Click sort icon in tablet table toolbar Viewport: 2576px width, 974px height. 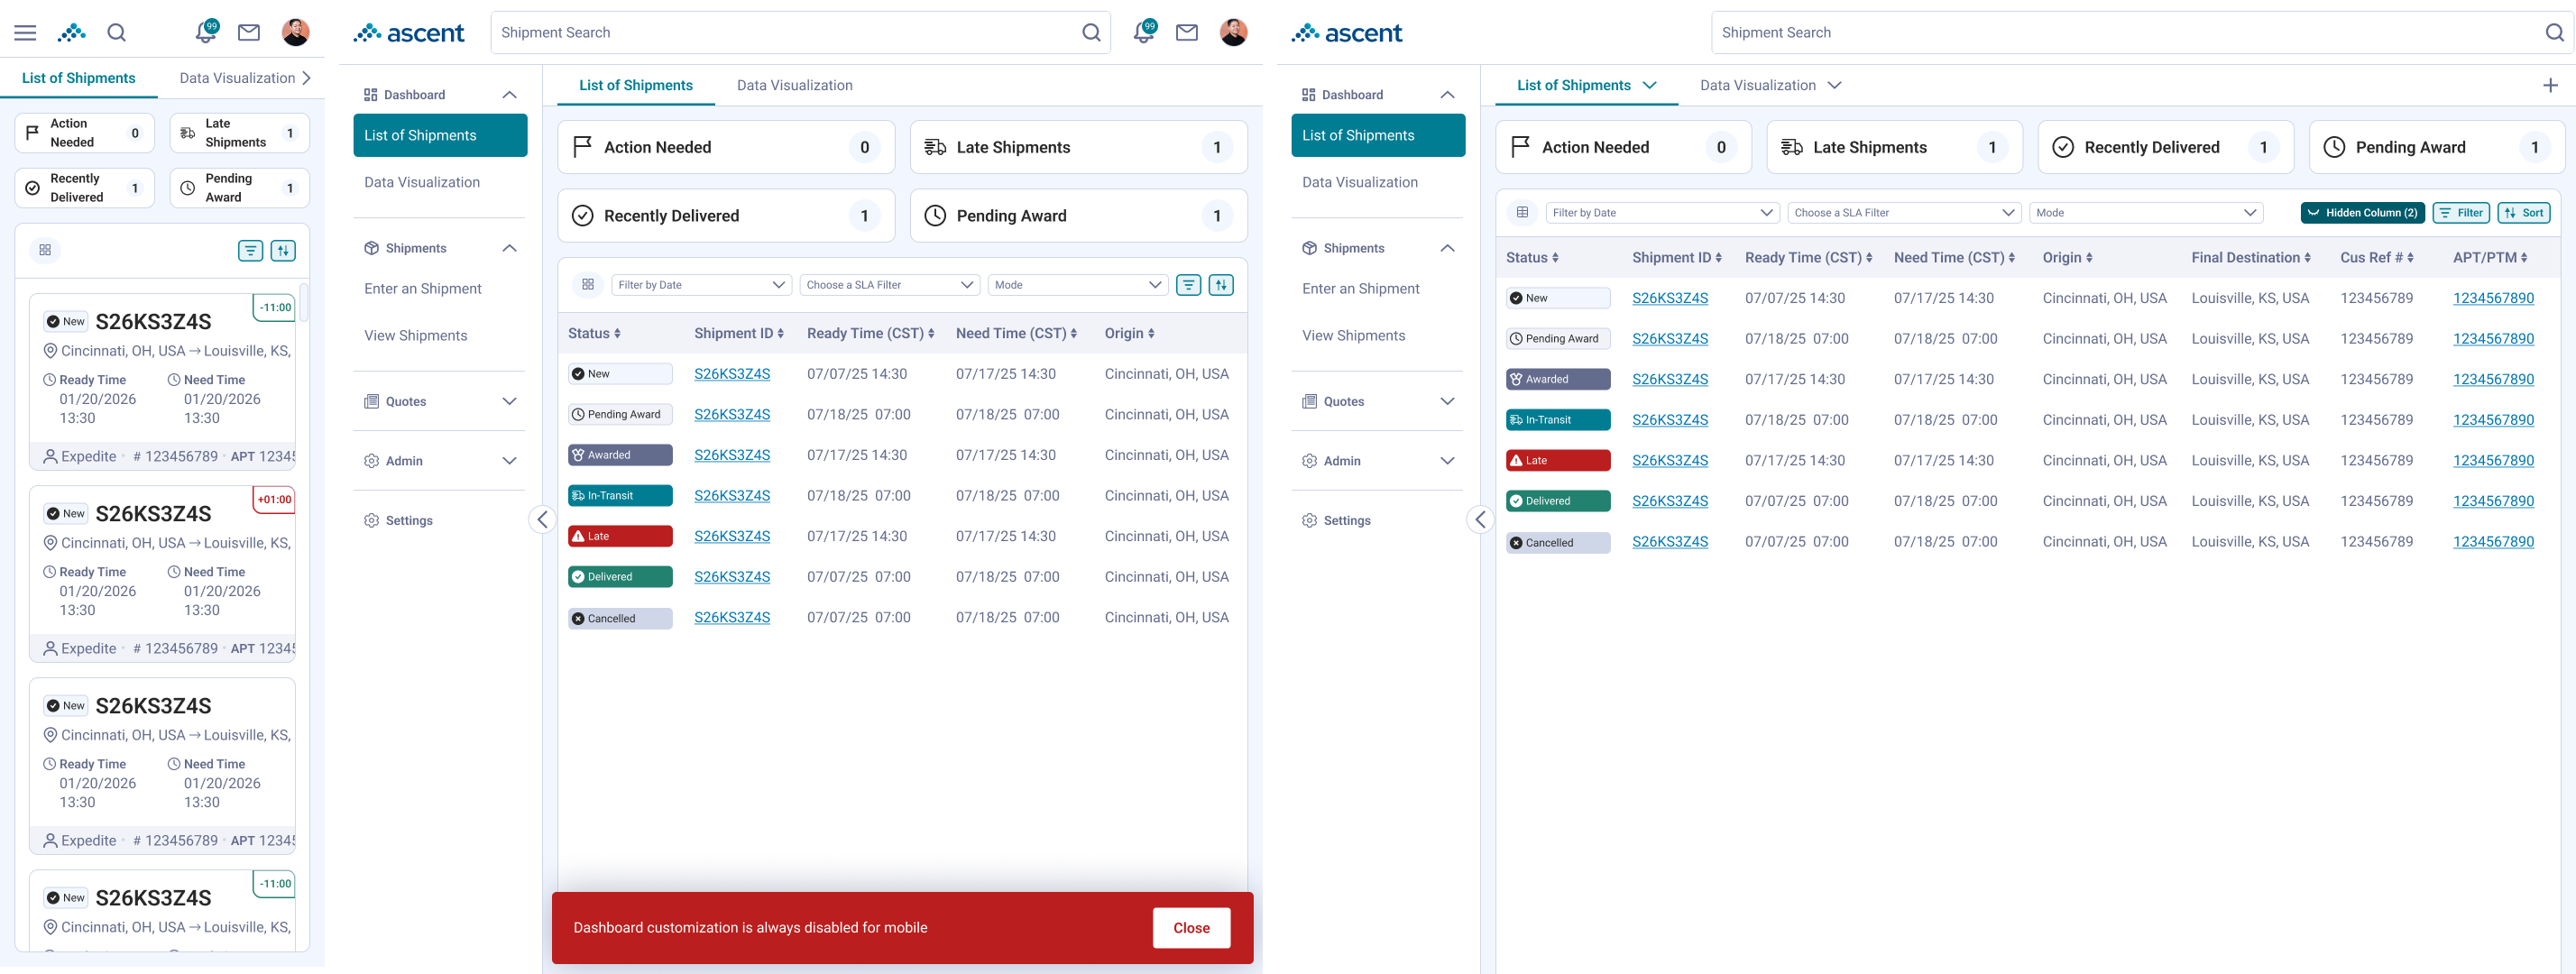(1221, 285)
